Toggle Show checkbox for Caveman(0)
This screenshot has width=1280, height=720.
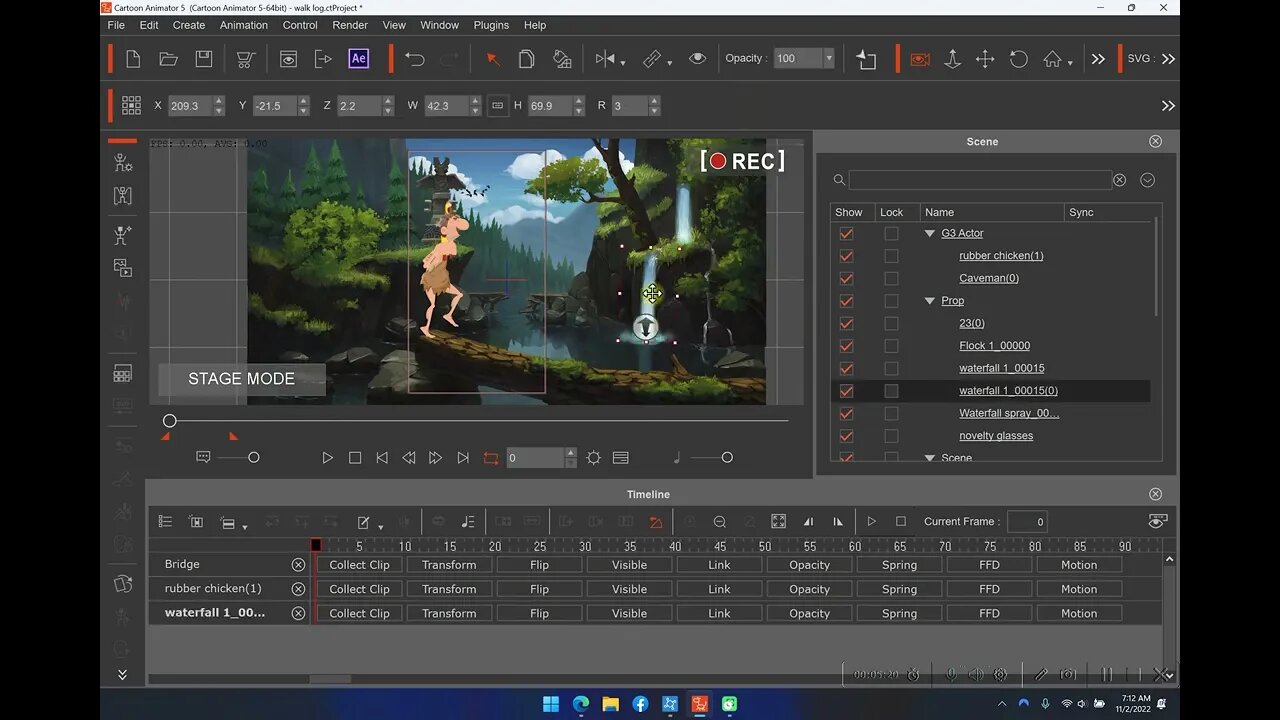(847, 278)
